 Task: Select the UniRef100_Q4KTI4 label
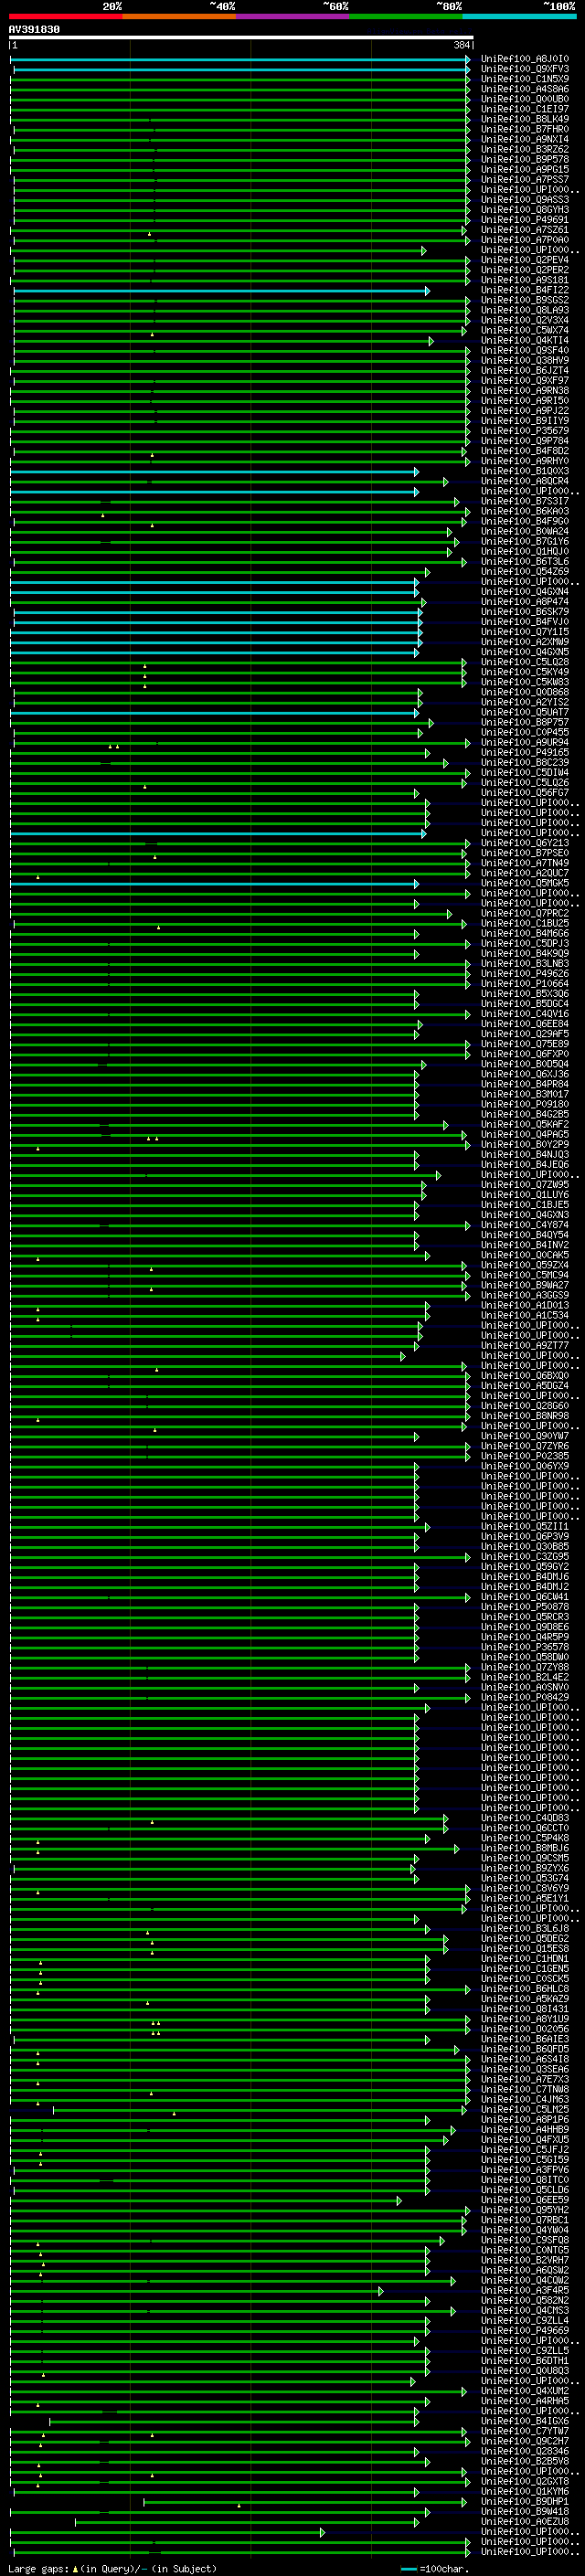pyautogui.click(x=525, y=340)
